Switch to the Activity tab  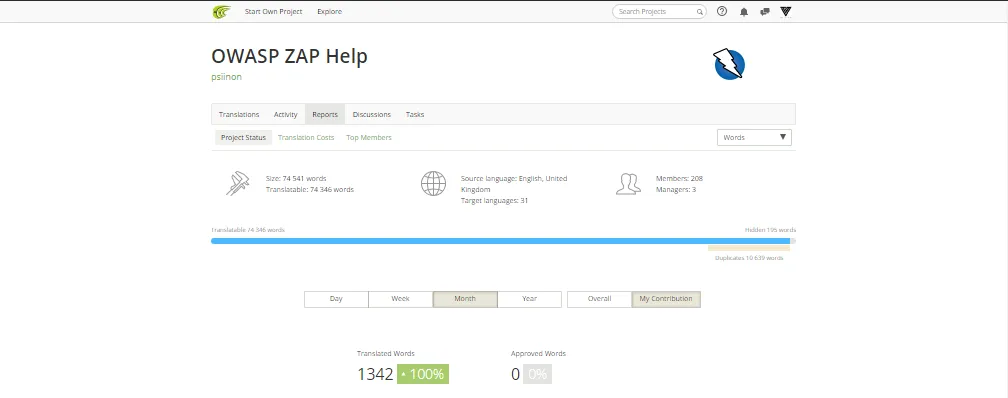tap(285, 114)
